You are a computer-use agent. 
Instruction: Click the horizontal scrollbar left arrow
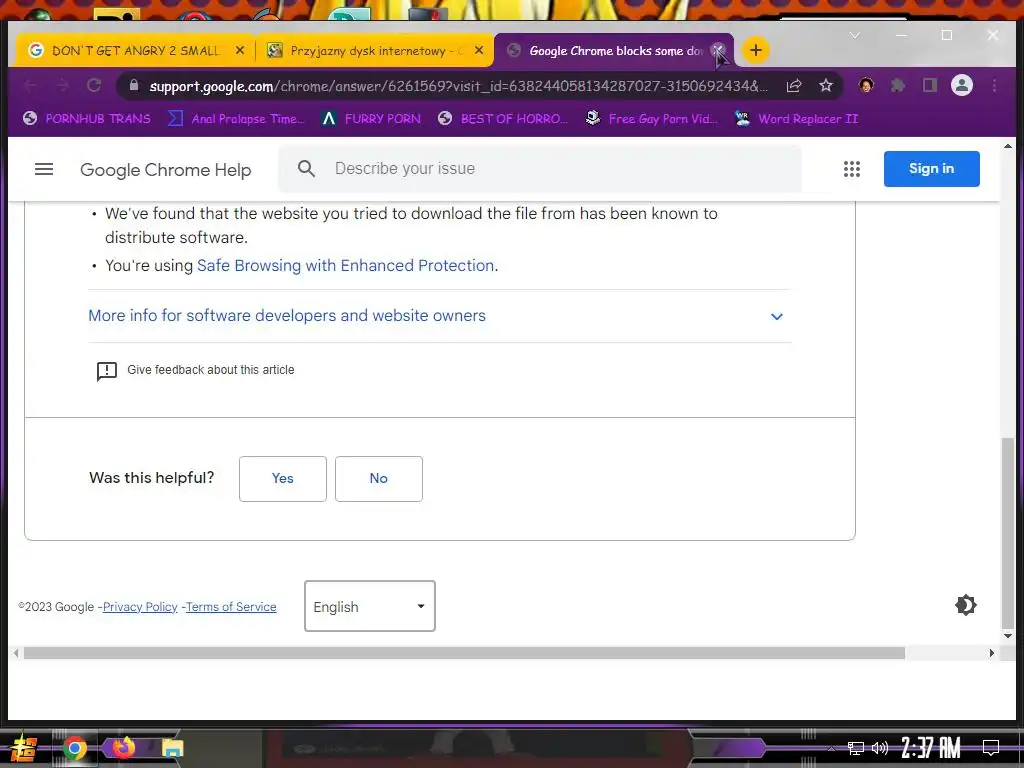[16, 653]
